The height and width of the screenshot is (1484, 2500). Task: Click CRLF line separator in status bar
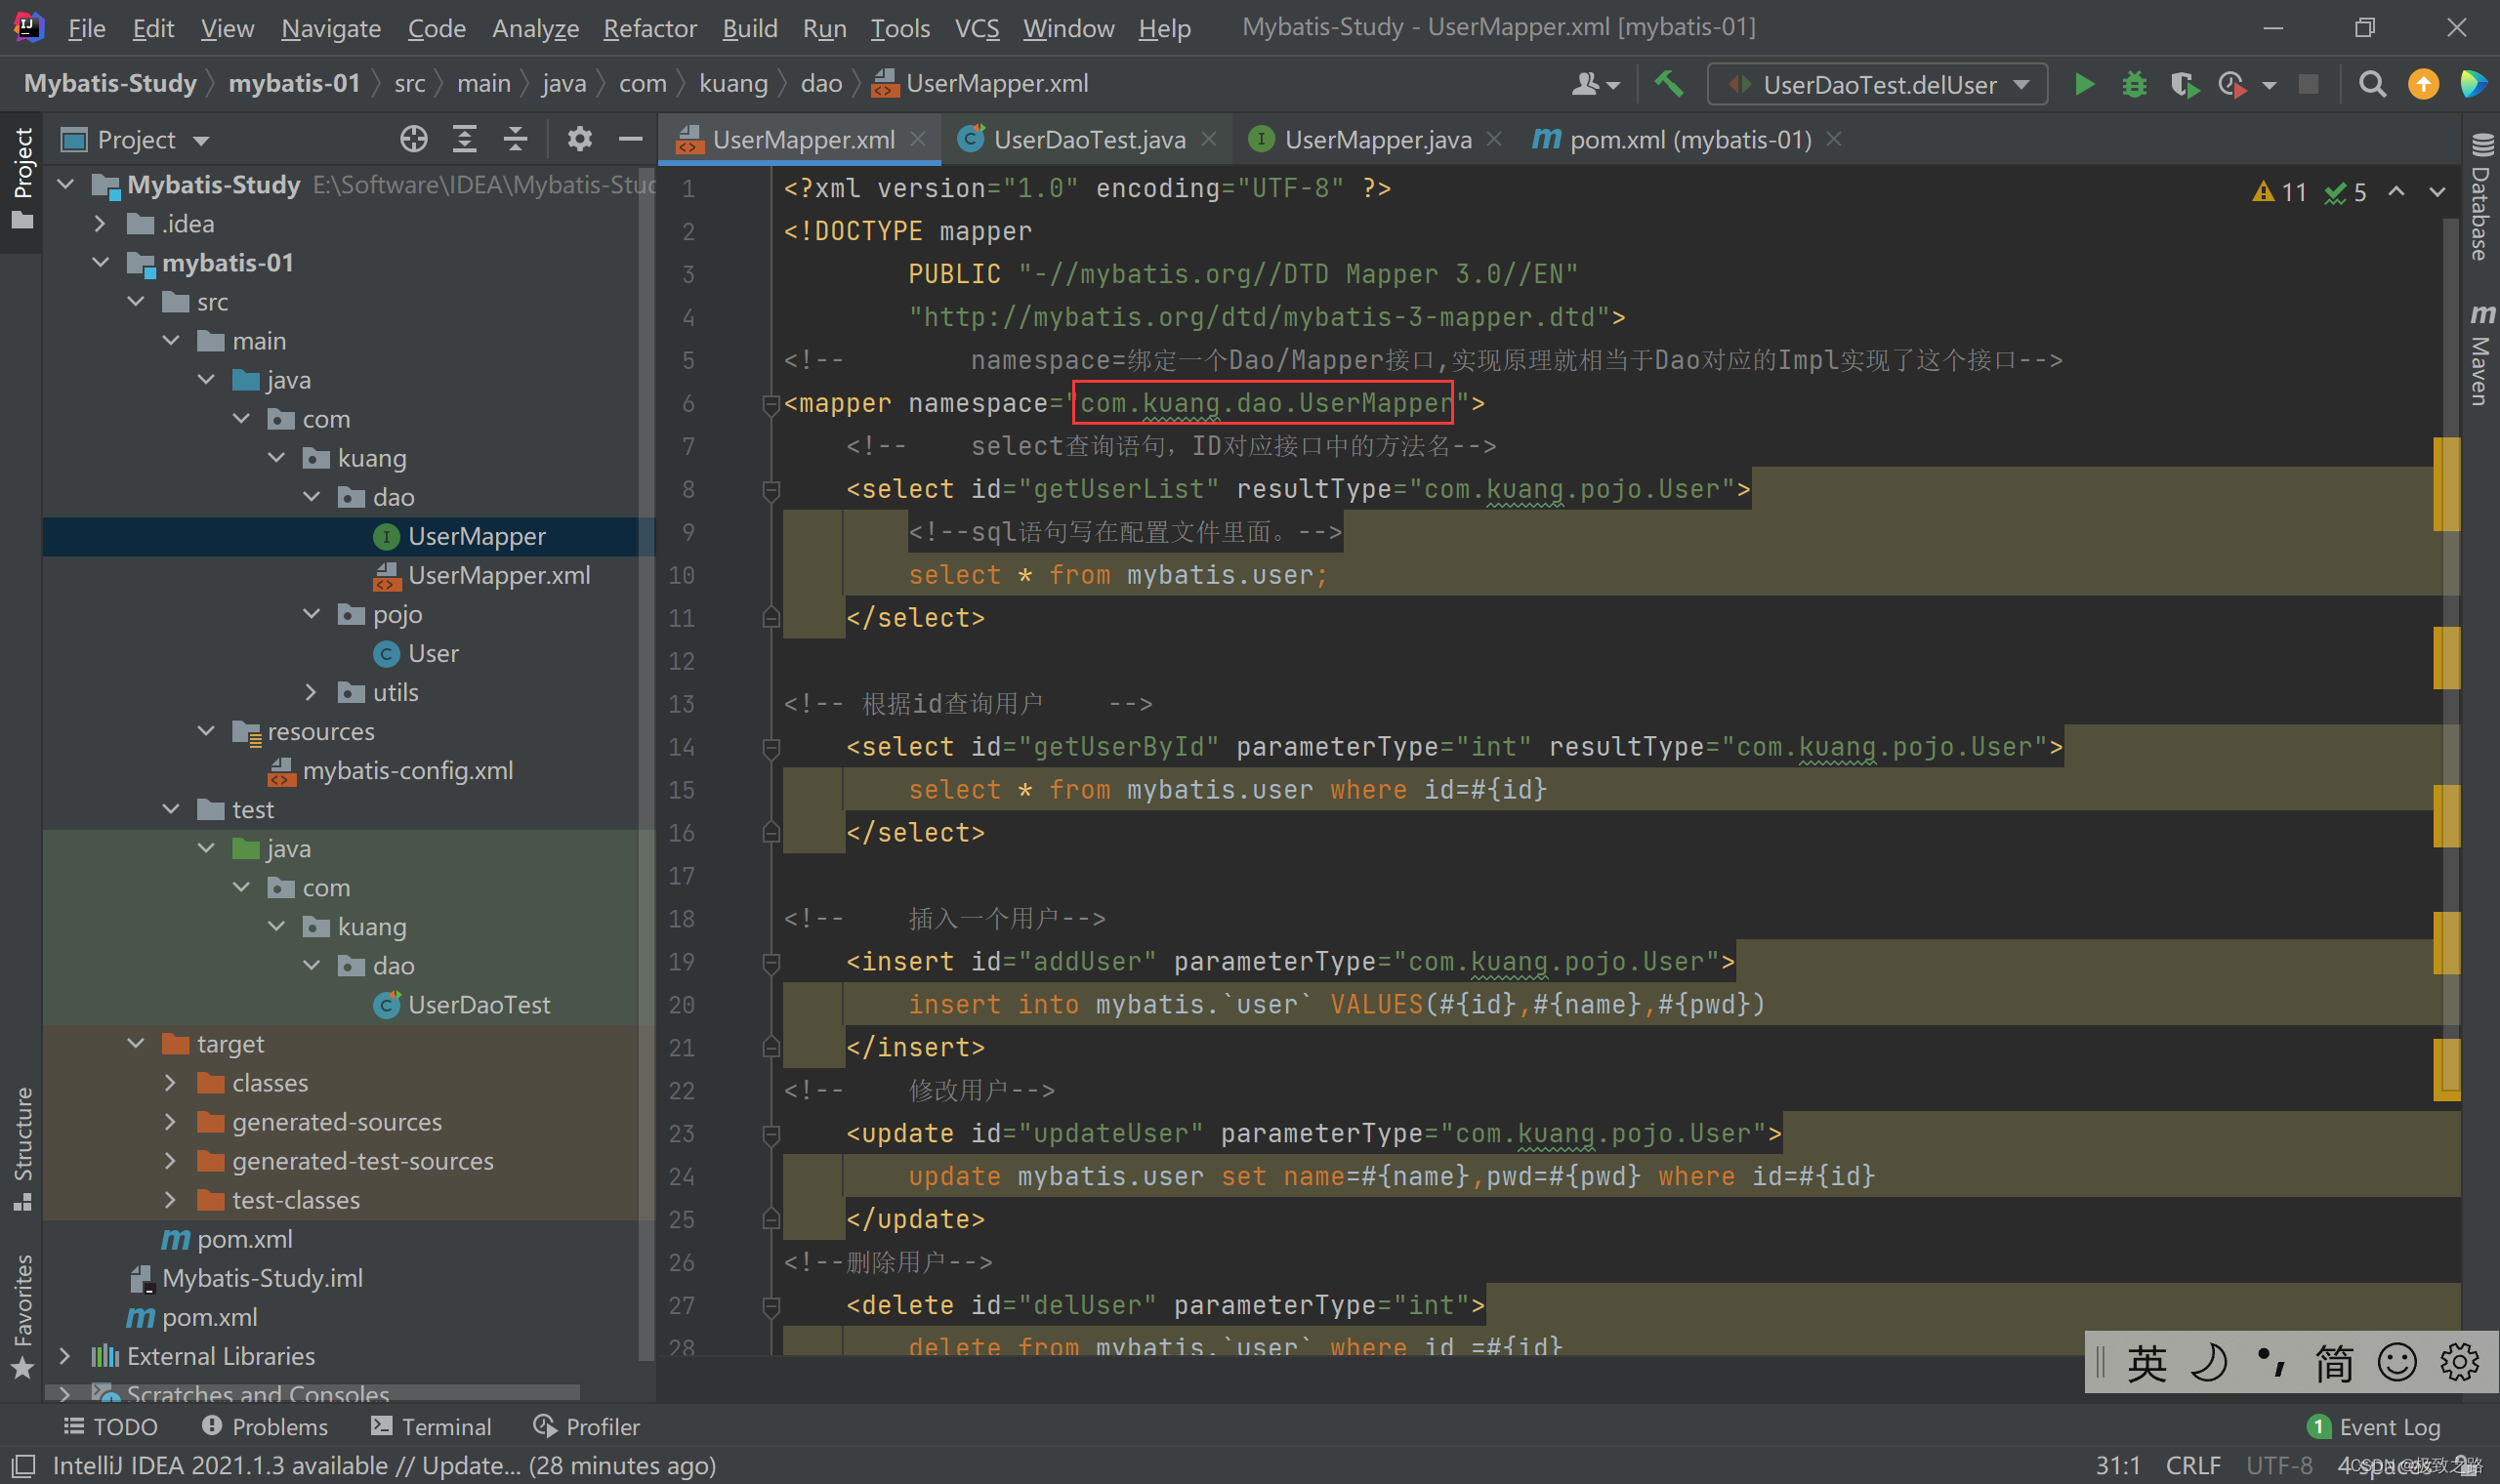(2193, 1466)
